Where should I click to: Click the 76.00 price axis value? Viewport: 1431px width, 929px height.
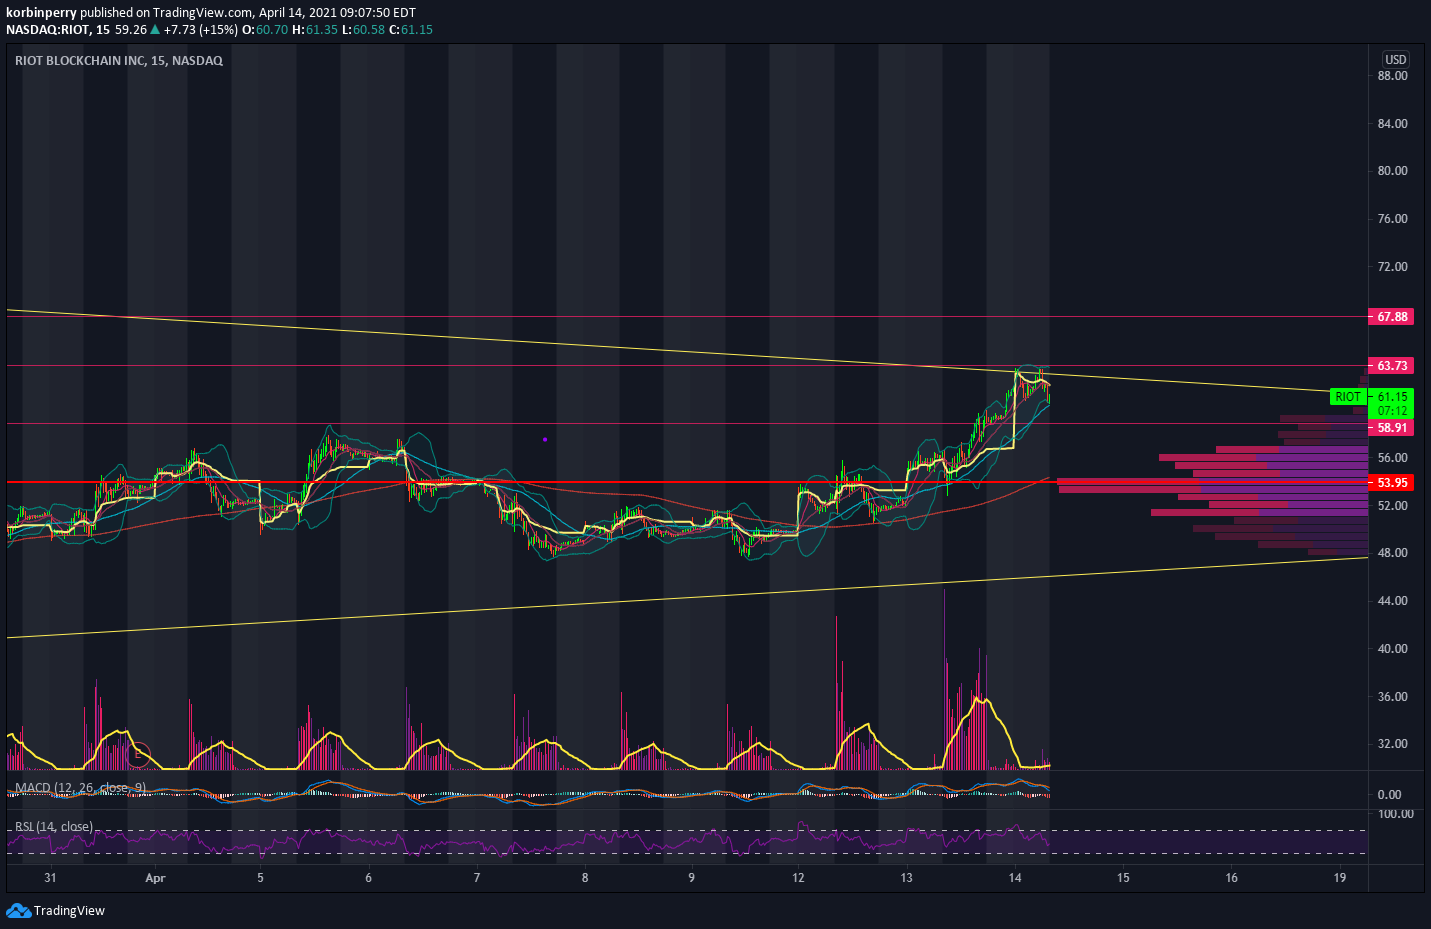1392,219
